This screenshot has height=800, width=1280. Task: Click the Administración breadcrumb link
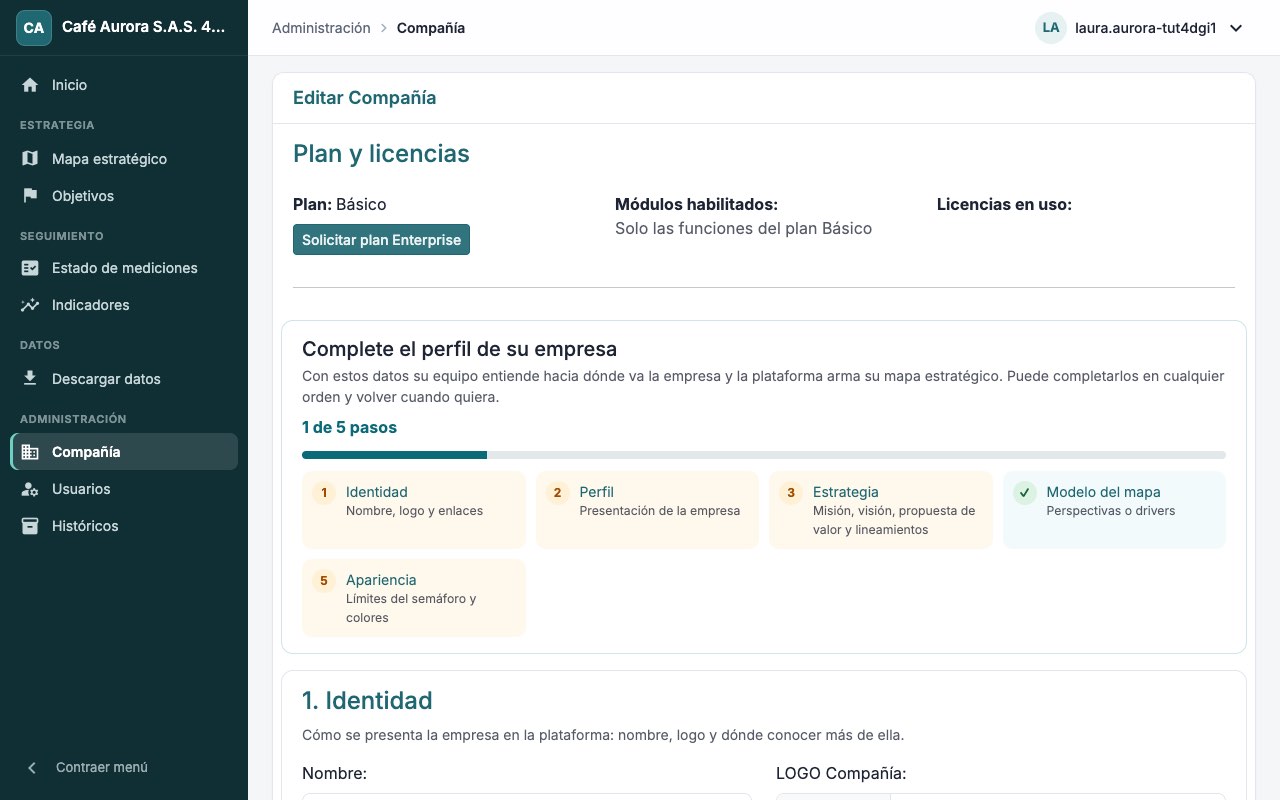point(321,28)
